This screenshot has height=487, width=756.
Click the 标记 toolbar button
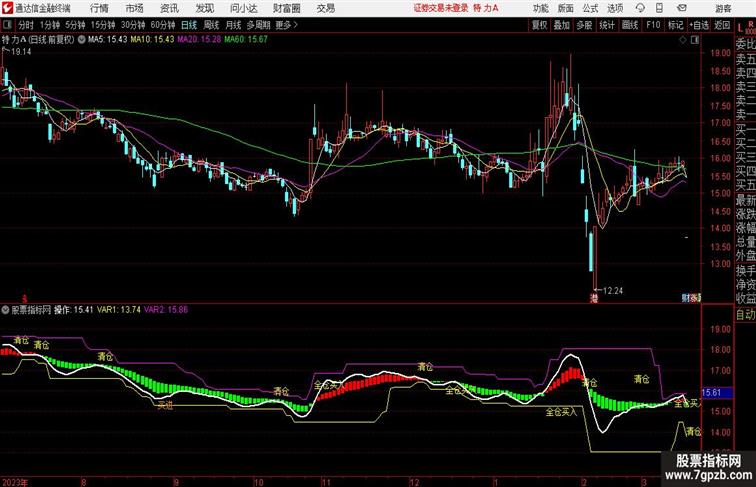tap(675, 25)
